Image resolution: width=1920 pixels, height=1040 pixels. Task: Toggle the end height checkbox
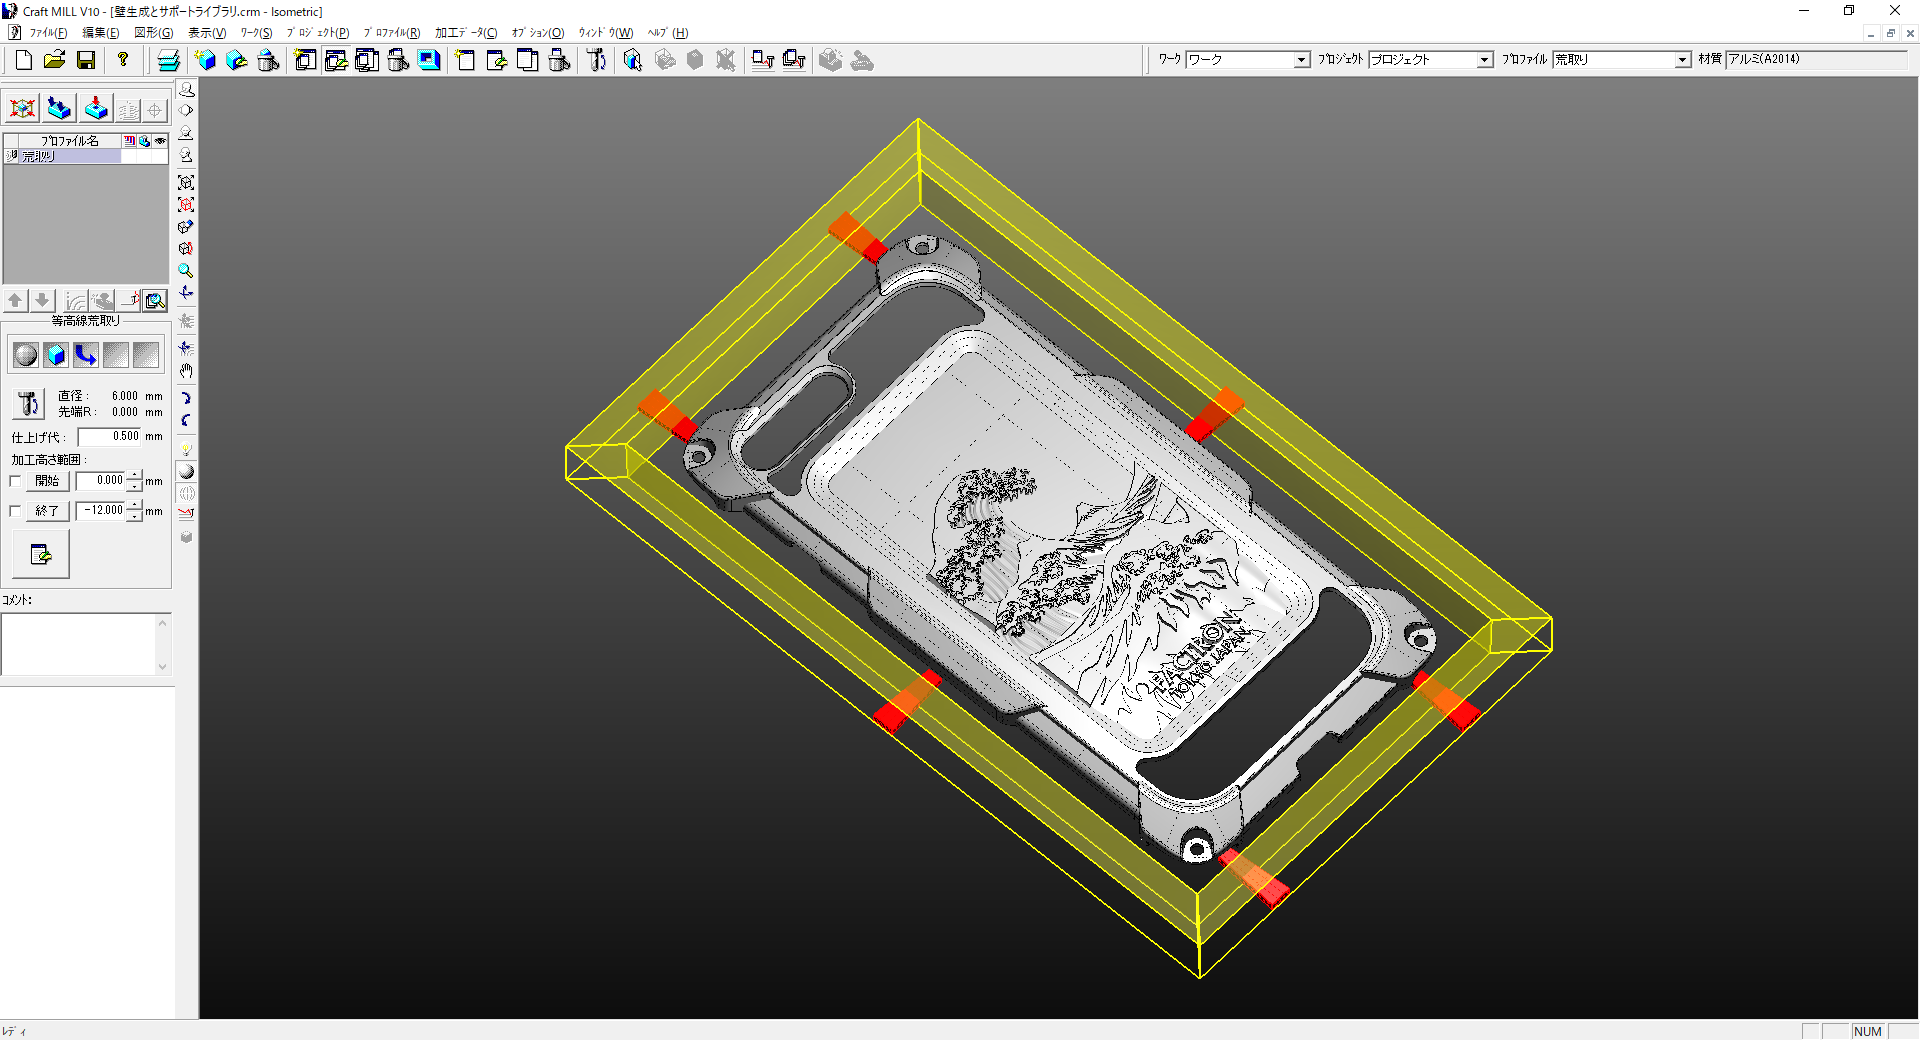(x=15, y=511)
